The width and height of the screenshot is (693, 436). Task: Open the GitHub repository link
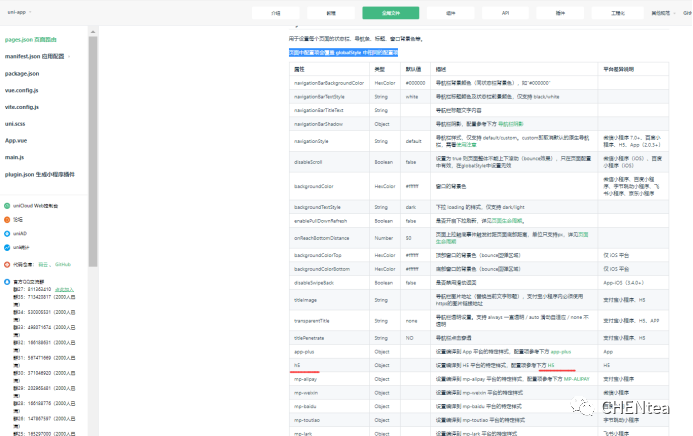tap(62, 265)
